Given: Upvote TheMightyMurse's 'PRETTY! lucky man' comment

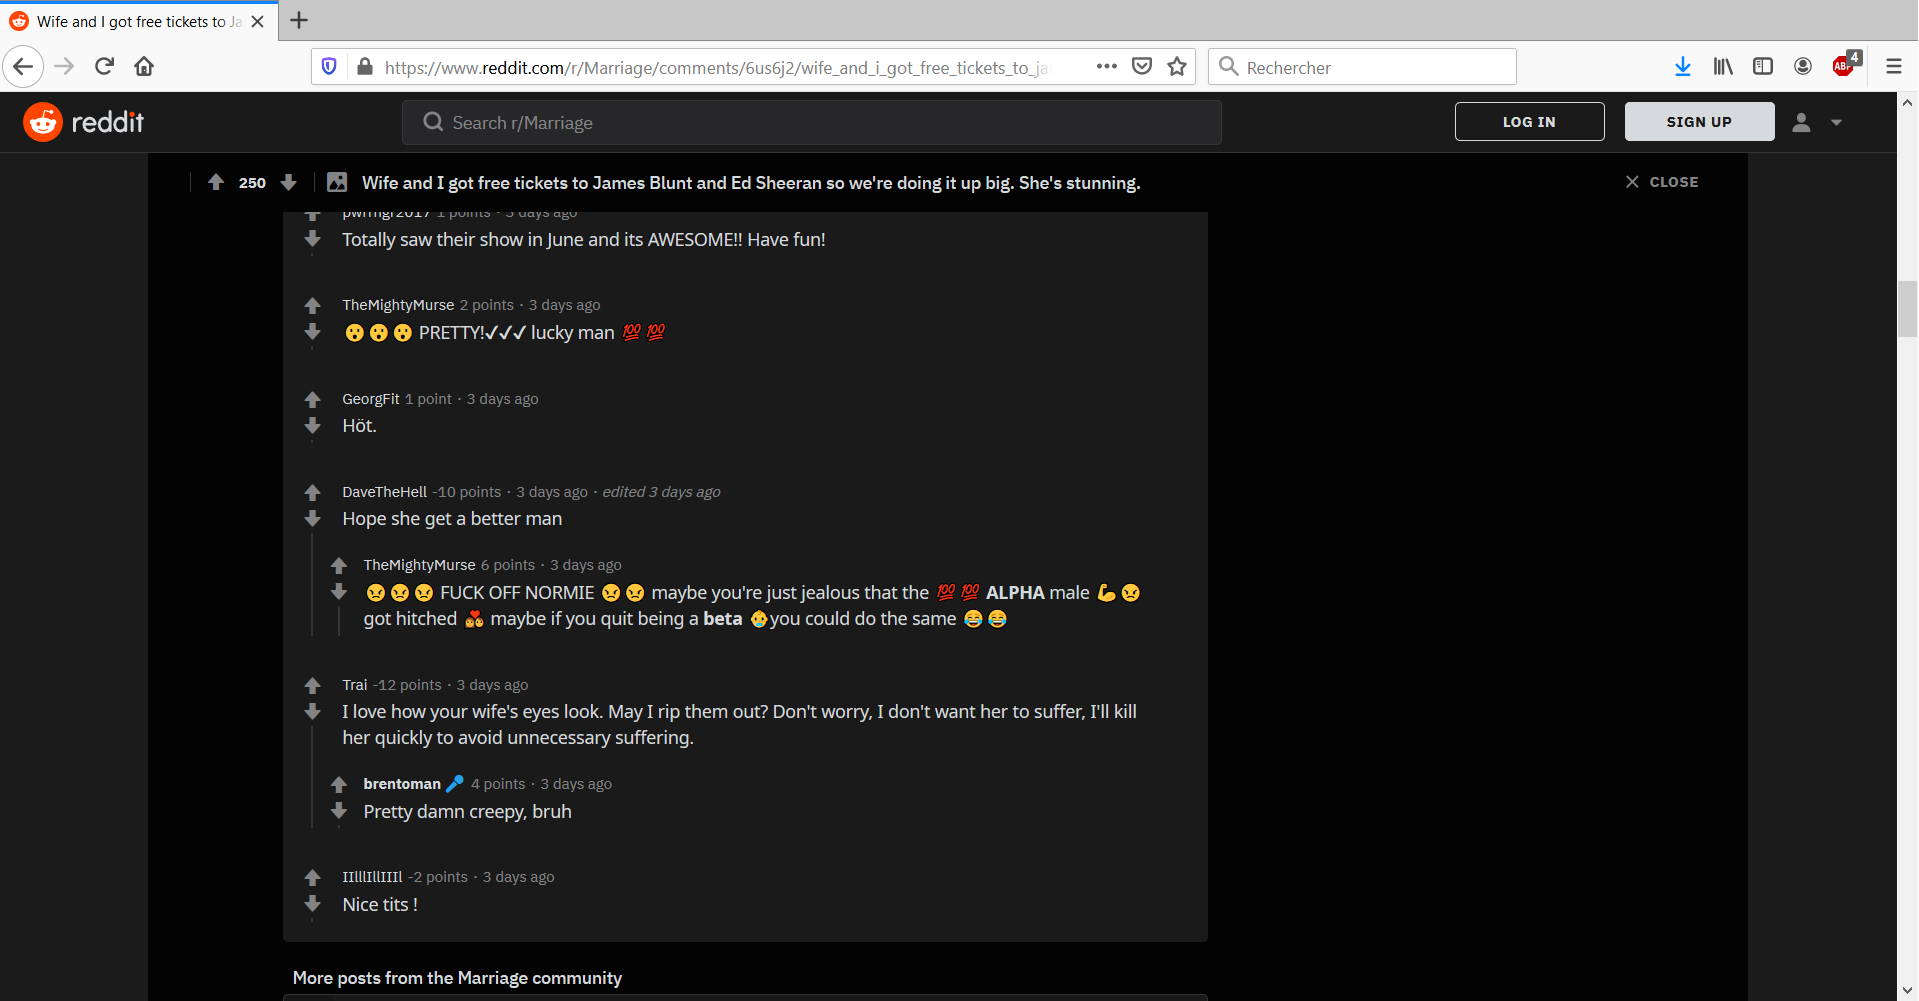Looking at the screenshot, I should tap(313, 305).
